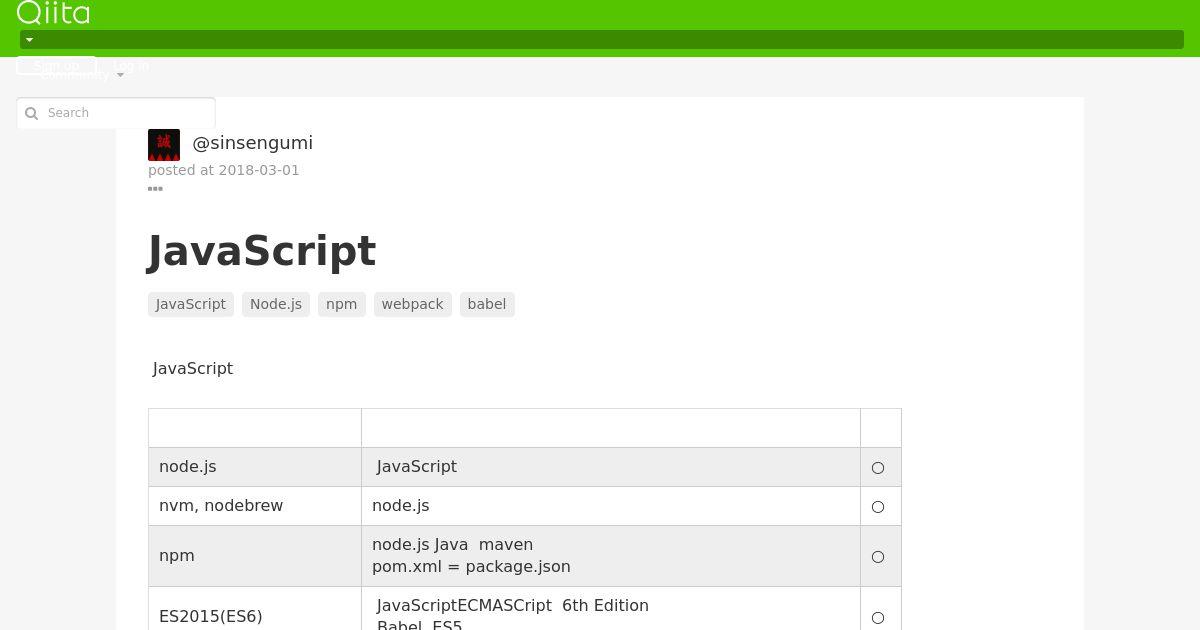
Task: Click the circle mark in nvm, nodebrew row
Action: [878, 507]
